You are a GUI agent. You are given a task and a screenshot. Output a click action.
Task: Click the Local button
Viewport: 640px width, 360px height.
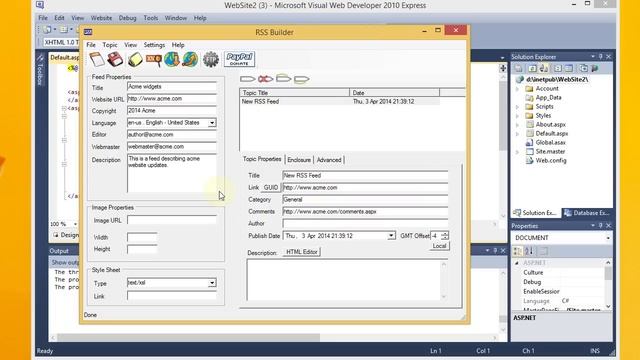(x=439, y=246)
